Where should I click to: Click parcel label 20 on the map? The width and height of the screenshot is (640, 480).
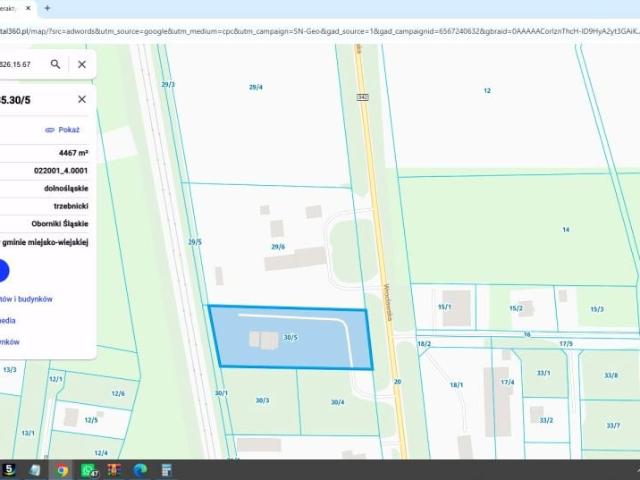pyautogui.click(x=397, y=382)
